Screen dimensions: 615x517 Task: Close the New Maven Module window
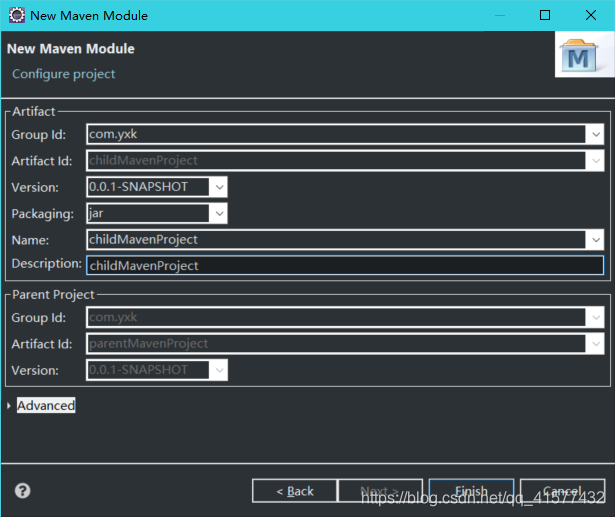point(591,15)
